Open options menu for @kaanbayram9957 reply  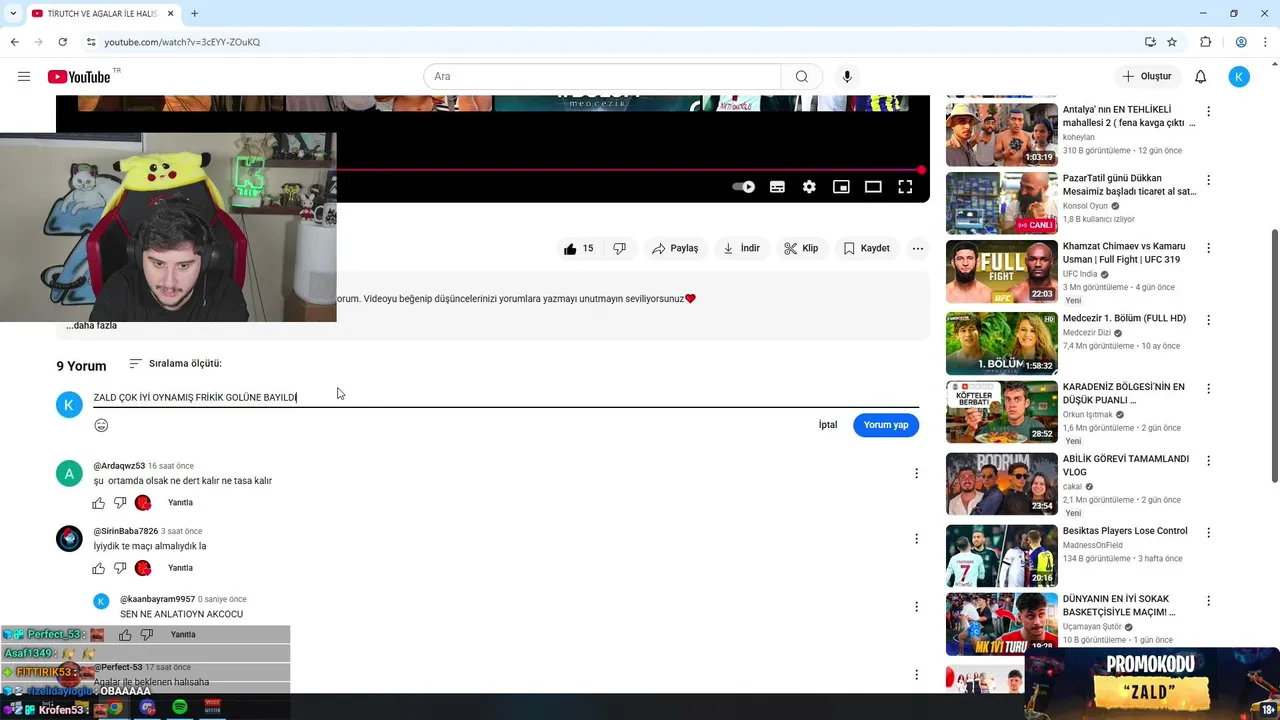[x=916, y=607]
